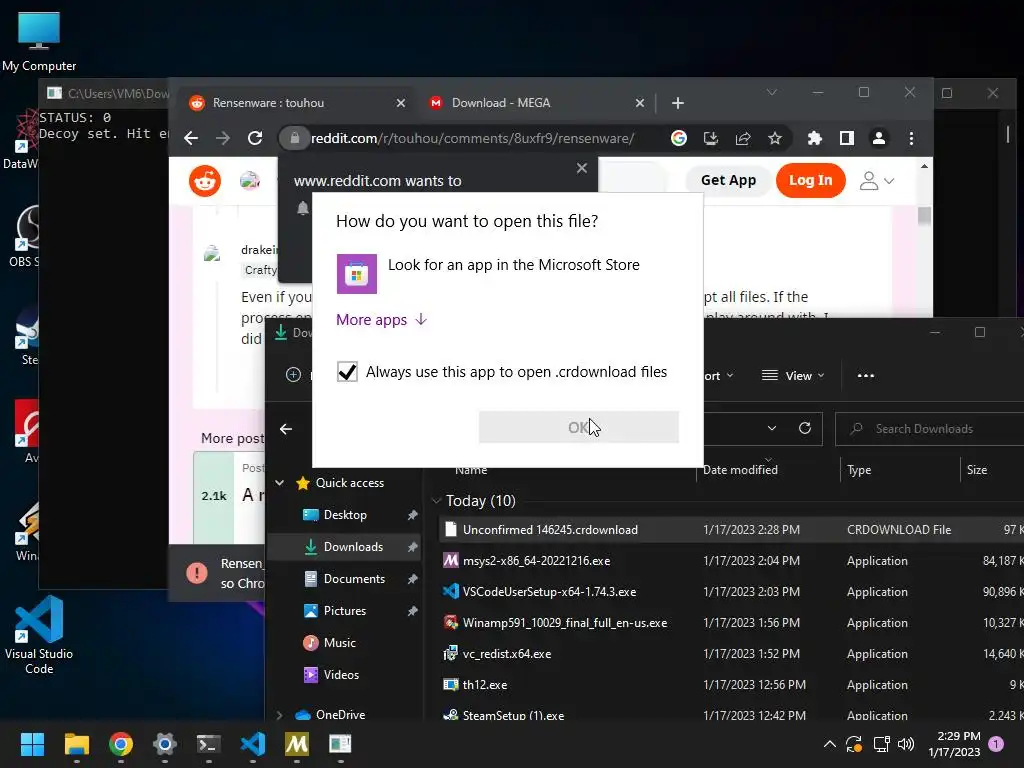This screenshot has height=768, width=1024.
Task: Open Chrome from the taskbar
Action: click(x=121, y=744)
